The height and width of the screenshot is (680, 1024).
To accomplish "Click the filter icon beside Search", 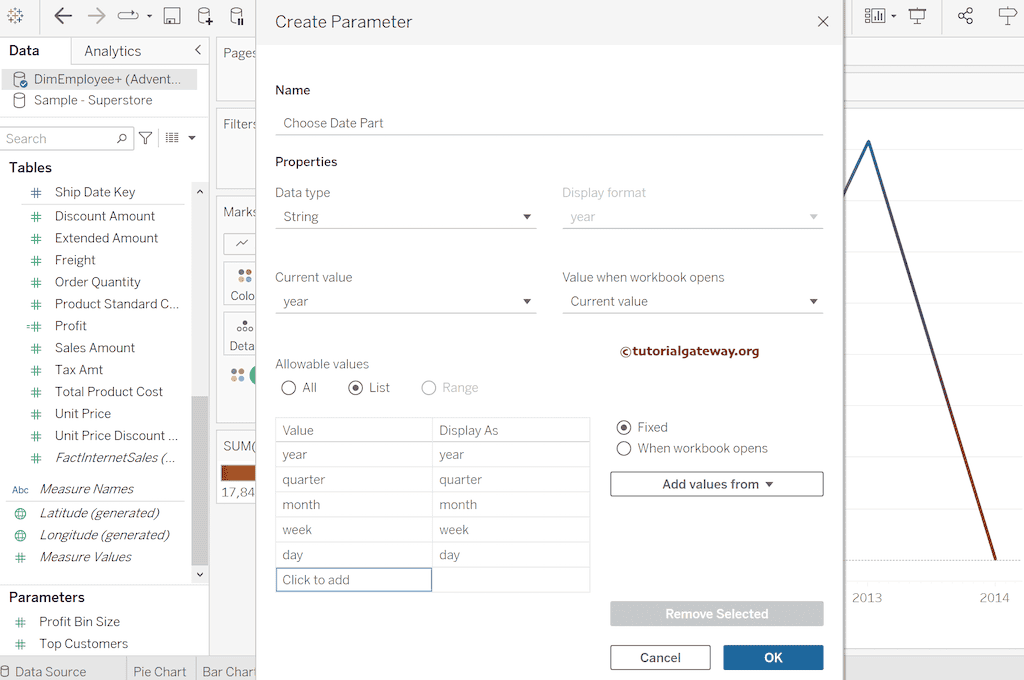I will [146, 138].
